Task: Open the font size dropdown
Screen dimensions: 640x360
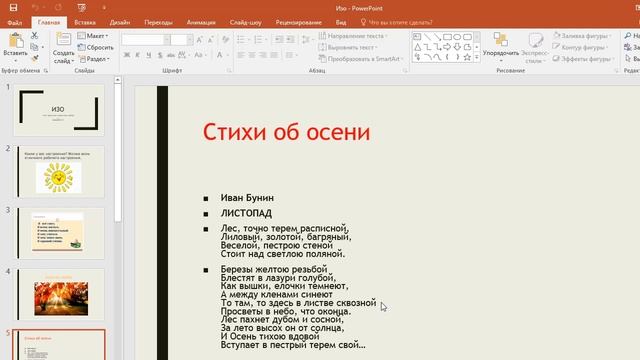Action: coord(190,40)
